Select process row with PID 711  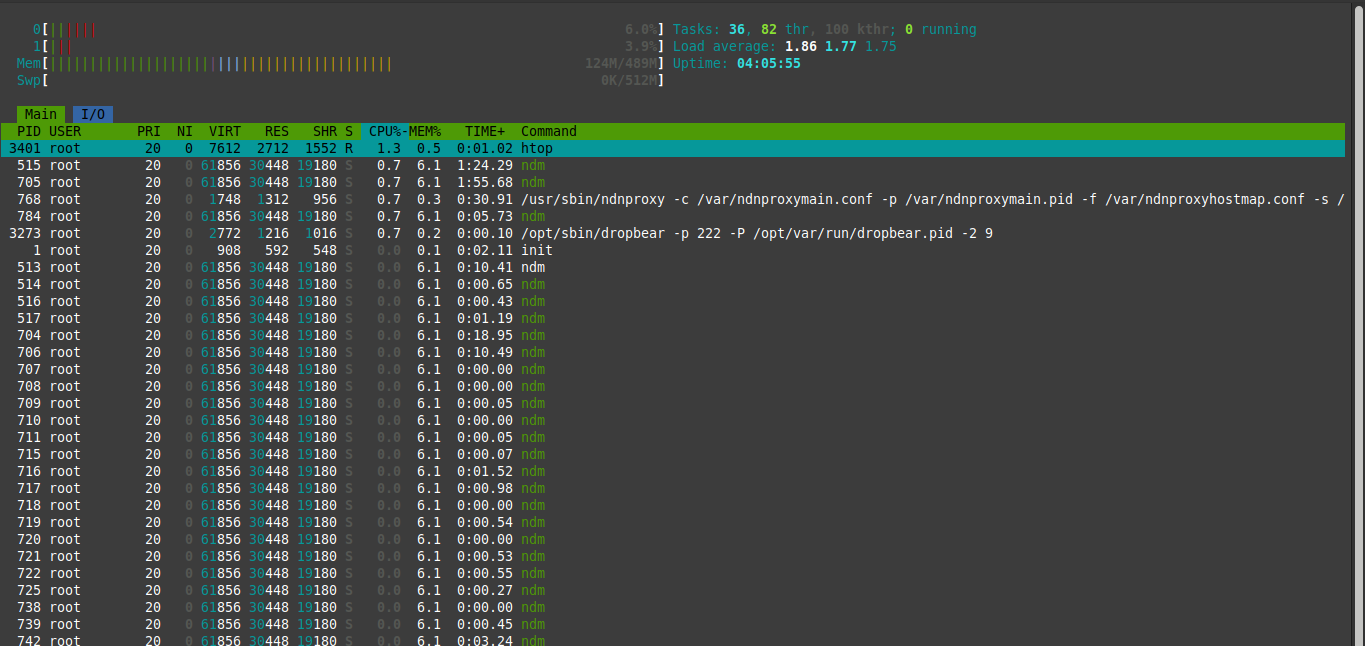(673, 437)
